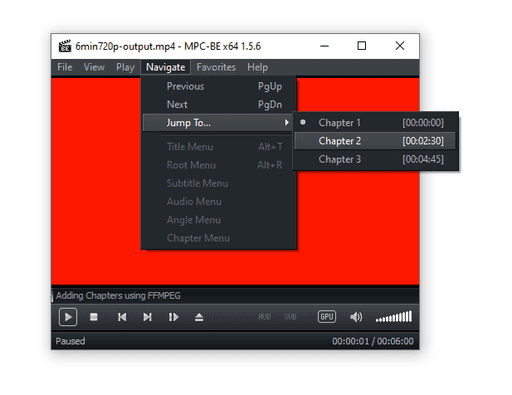Step forward one frame with the frame-step icon

[173, 317]
